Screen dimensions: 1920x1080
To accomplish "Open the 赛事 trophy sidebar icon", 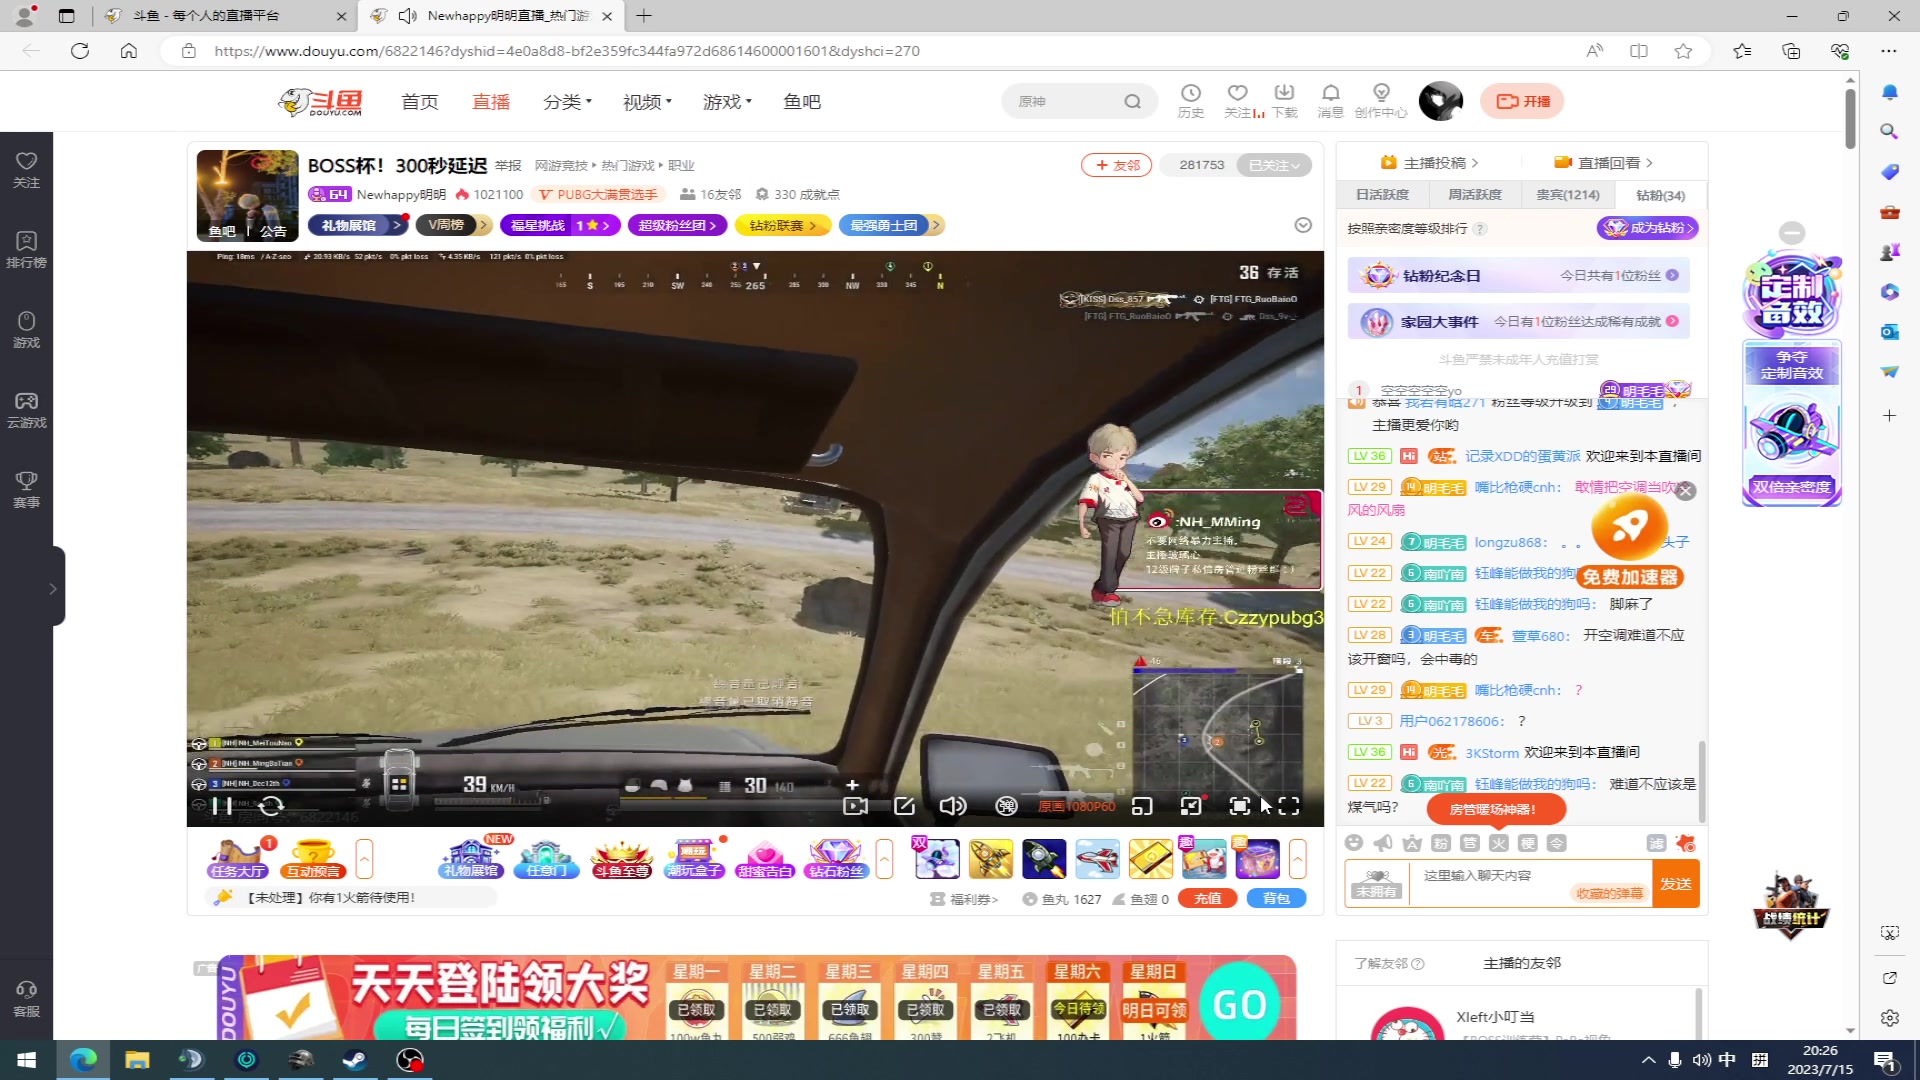I will click(26, 489).
